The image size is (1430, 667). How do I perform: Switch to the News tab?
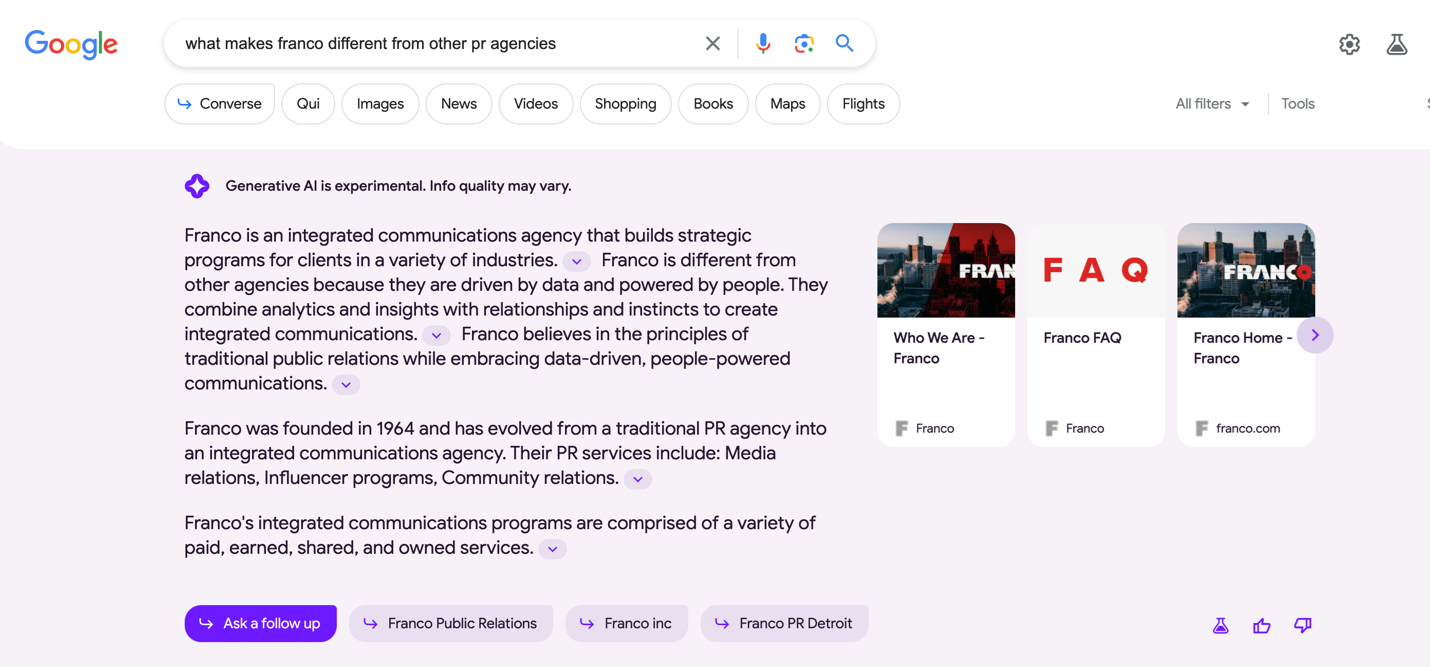point(459,104)
